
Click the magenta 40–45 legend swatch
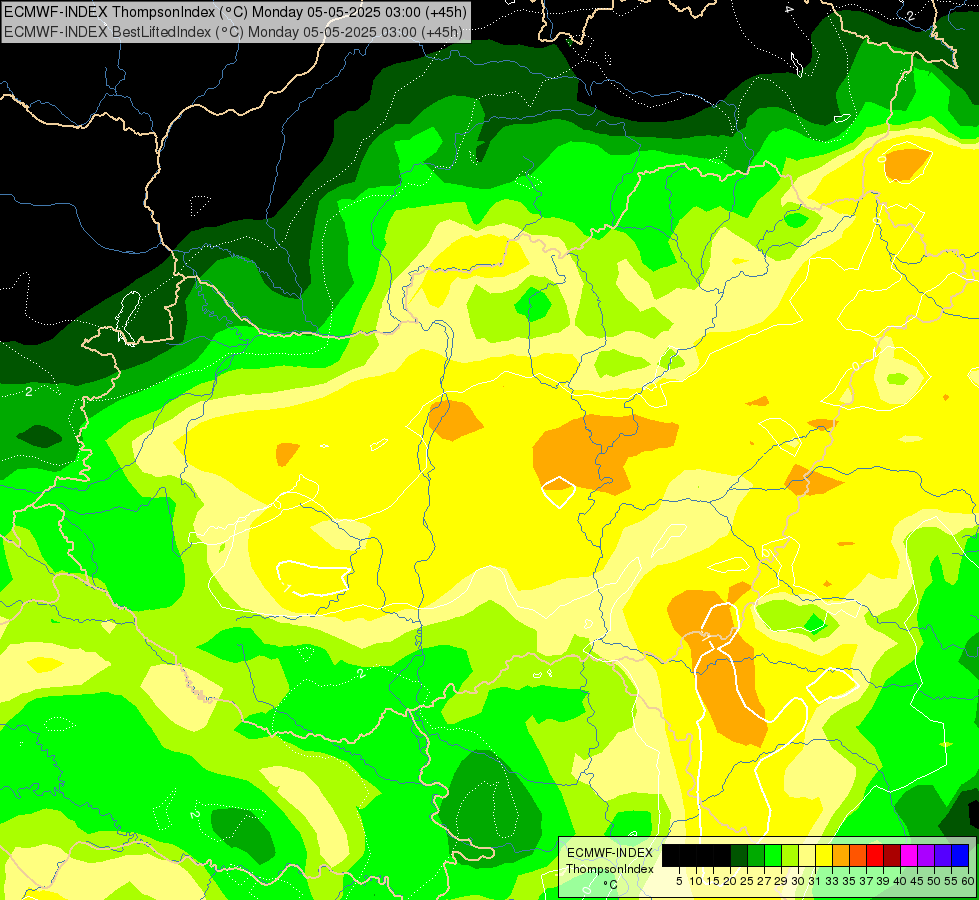909,855
